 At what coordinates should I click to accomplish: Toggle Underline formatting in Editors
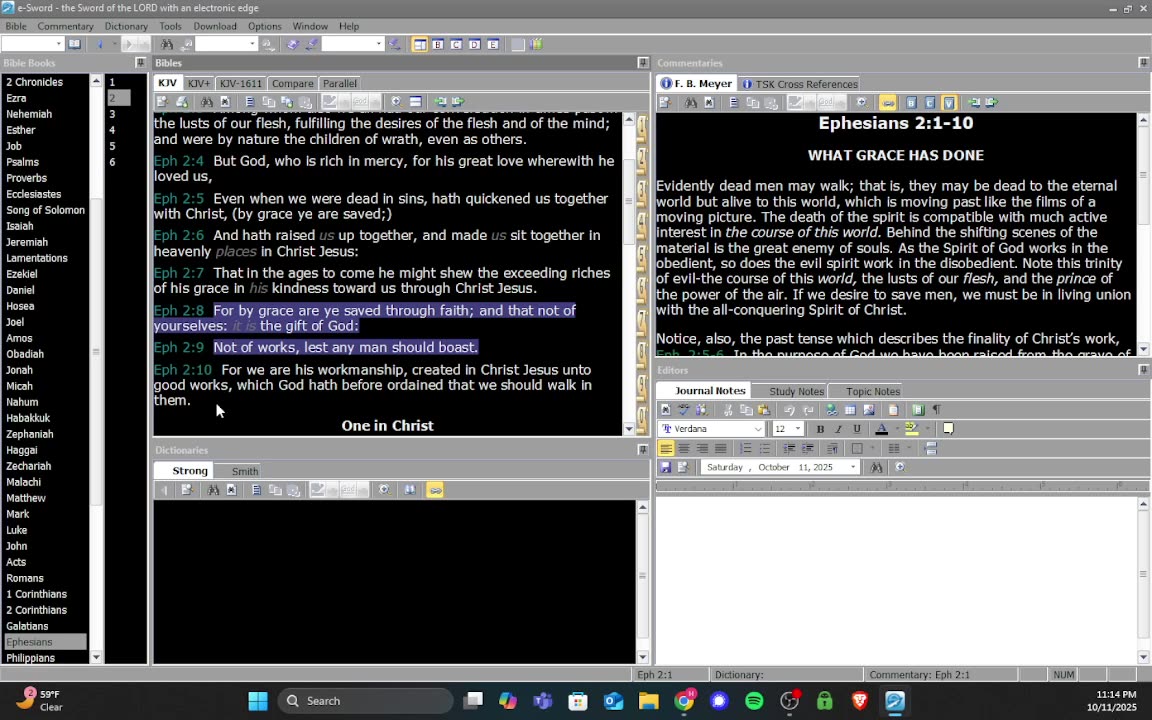tap(857, 429)
